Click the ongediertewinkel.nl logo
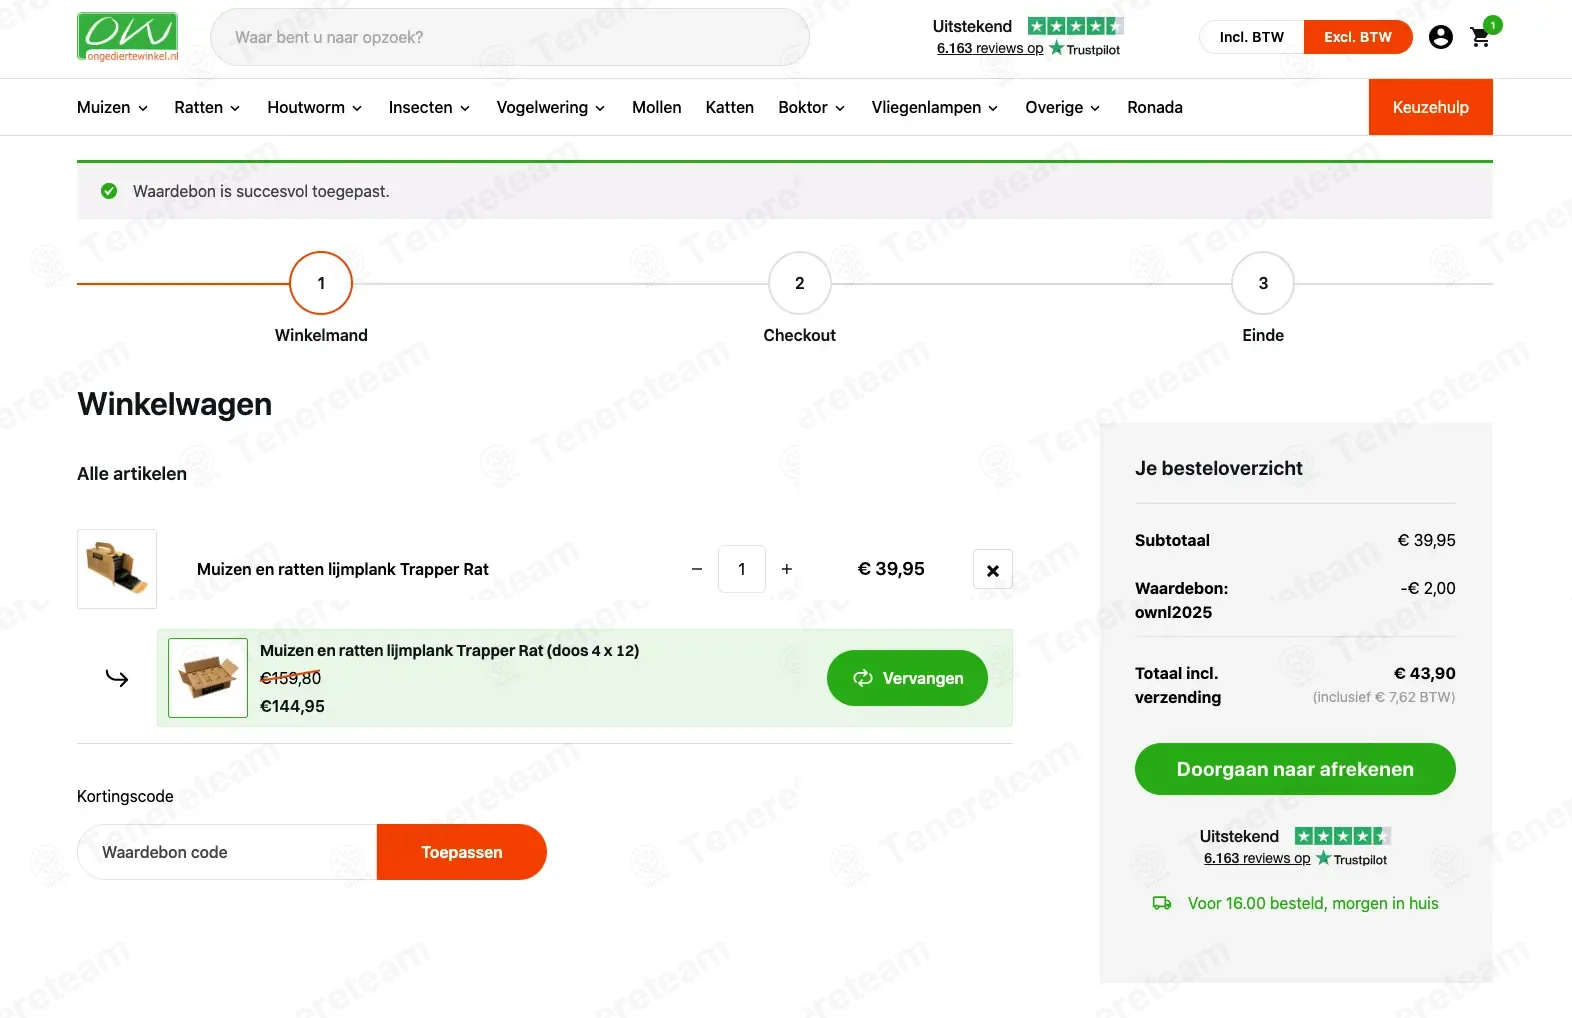Image resolution: width=1572 pixels, height=1018 pixels. tap(128, 37)
